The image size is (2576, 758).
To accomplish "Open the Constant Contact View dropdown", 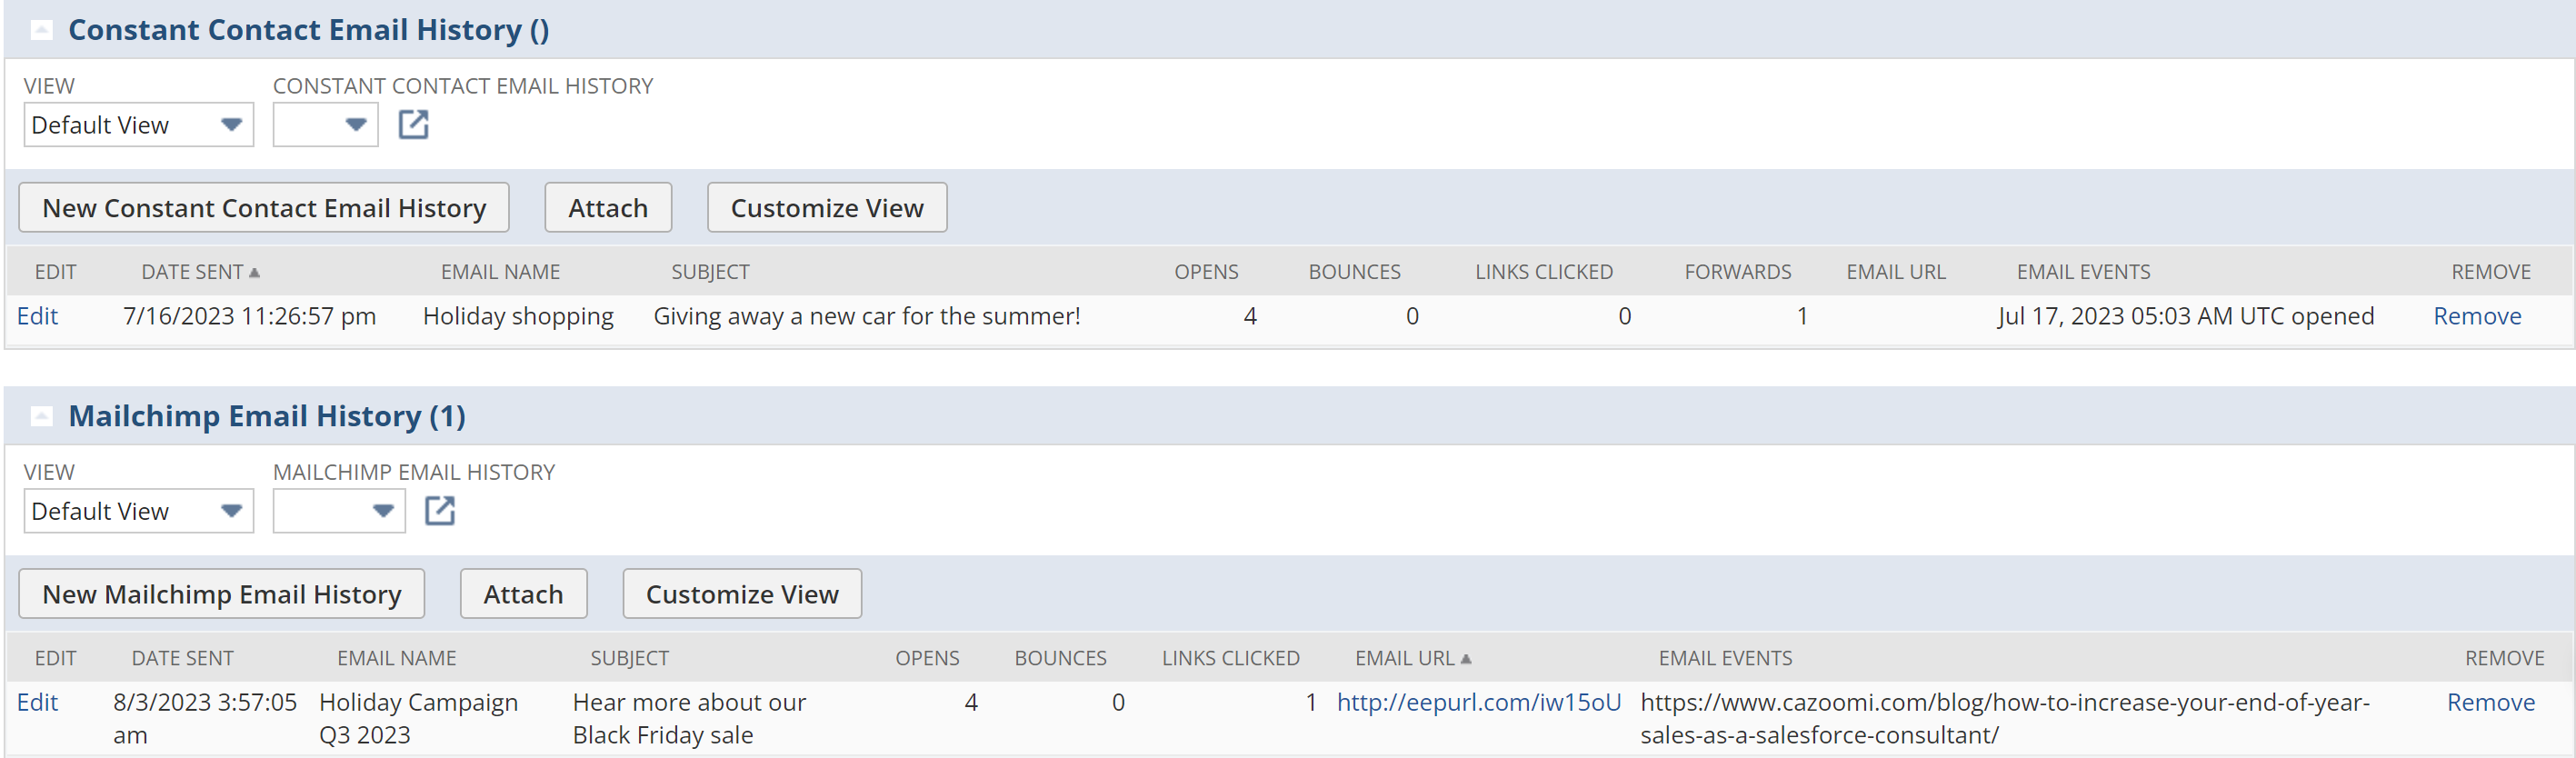I will [x=138, y=125].
